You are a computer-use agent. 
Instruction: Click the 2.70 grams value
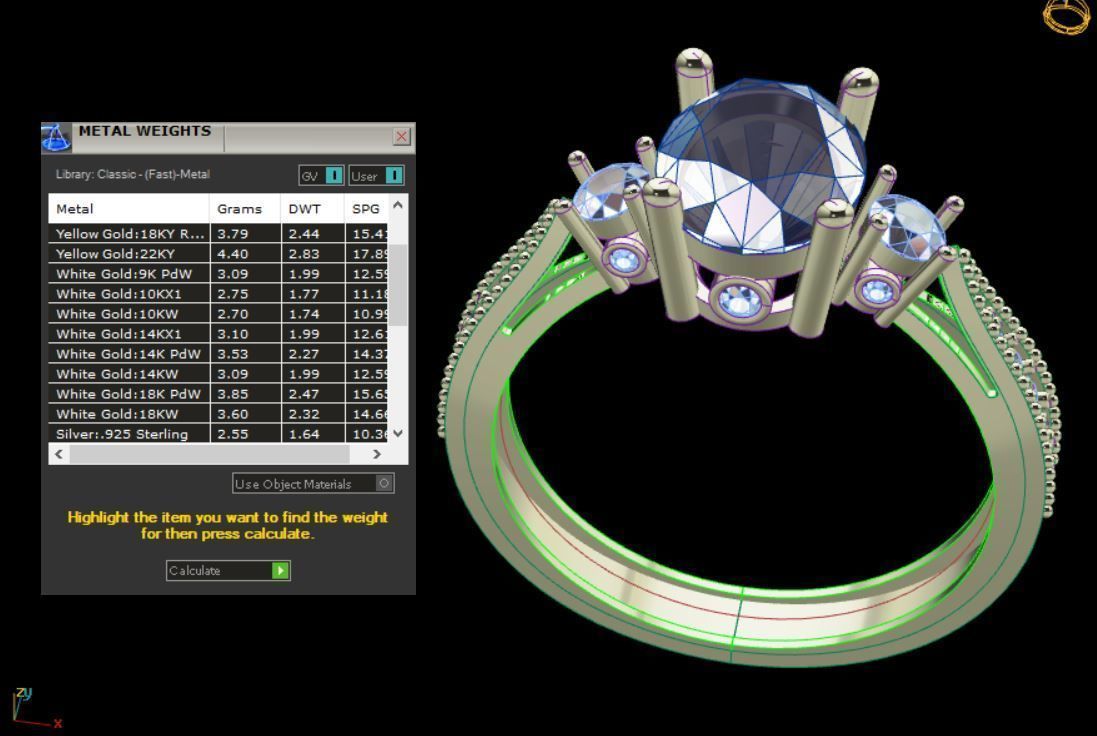pyautogui.click(x=232, y=314)
